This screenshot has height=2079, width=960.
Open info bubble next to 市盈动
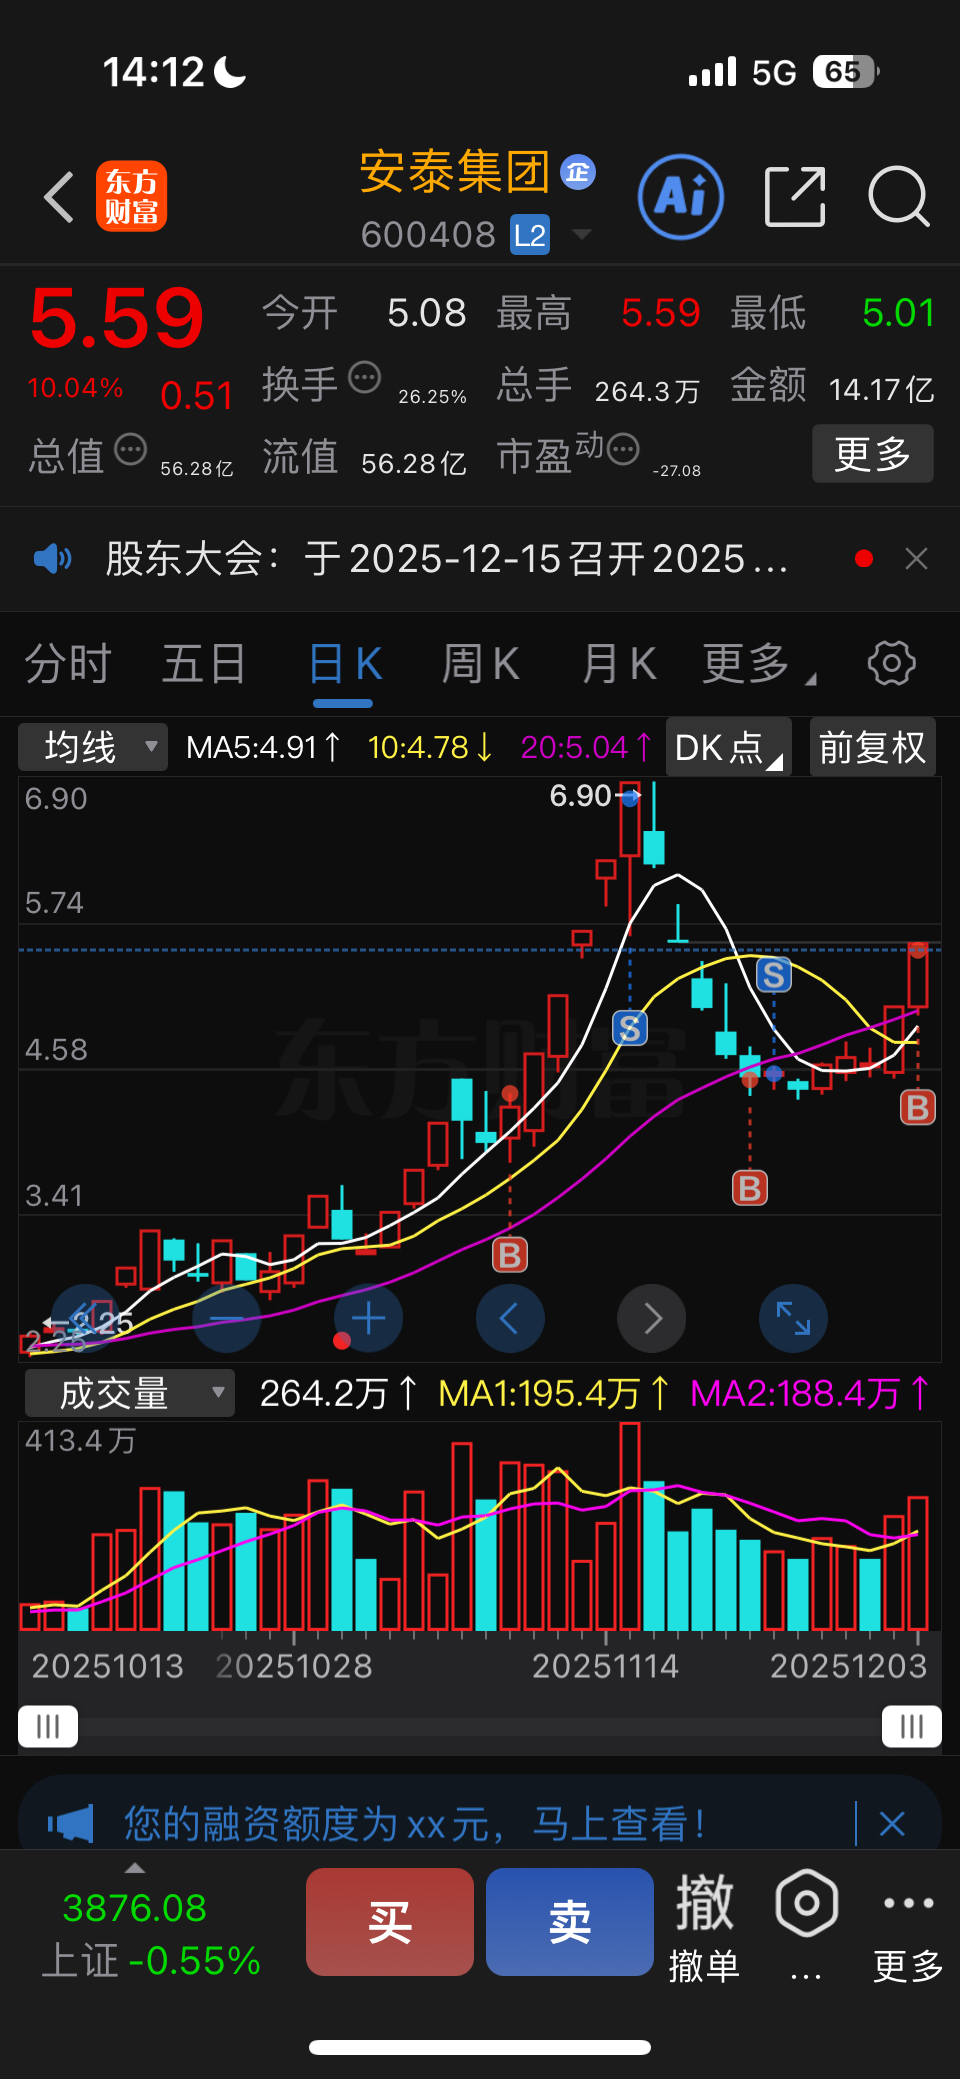click(623, 450)
